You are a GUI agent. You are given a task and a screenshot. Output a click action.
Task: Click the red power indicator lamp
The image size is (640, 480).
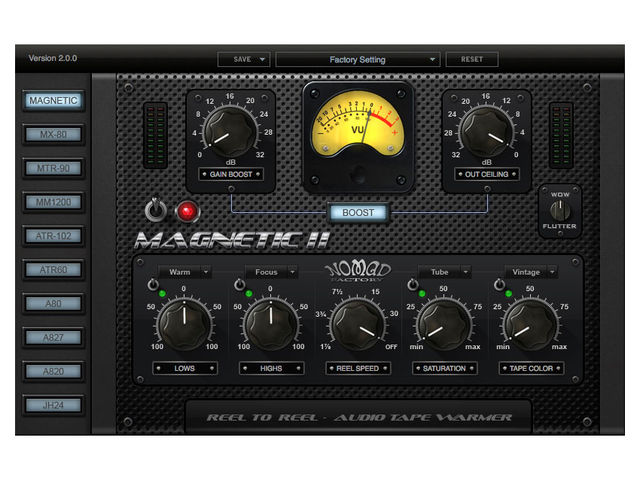pos(187,211)
